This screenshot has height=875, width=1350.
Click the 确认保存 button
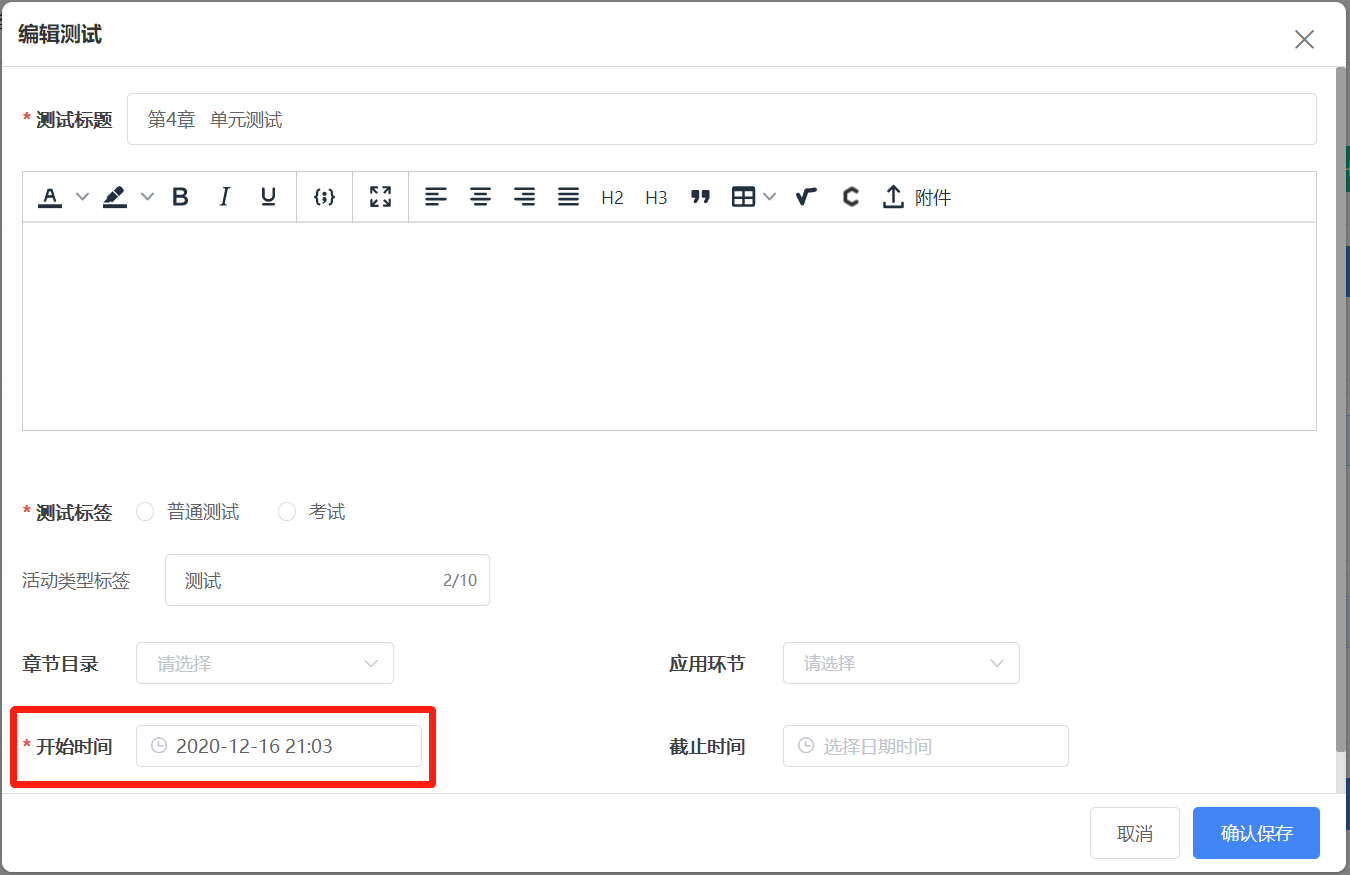1256,833
